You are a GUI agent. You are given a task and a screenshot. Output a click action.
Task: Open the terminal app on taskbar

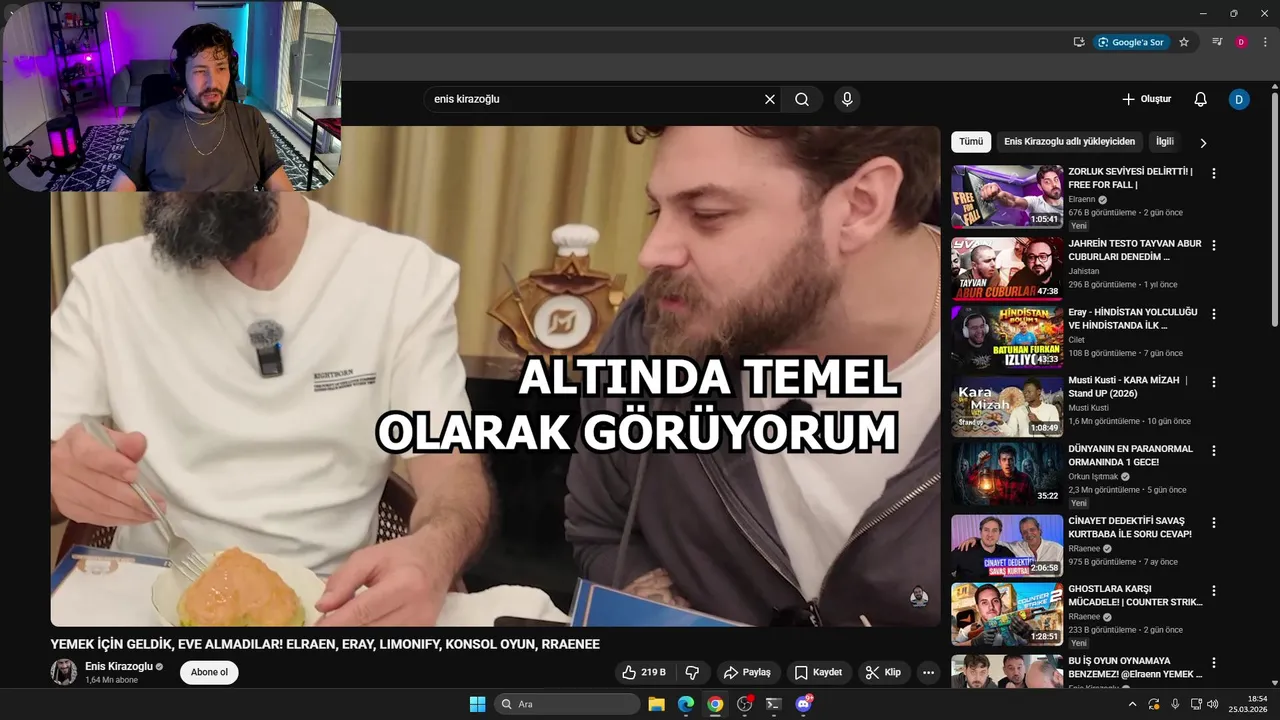[773, 704]
